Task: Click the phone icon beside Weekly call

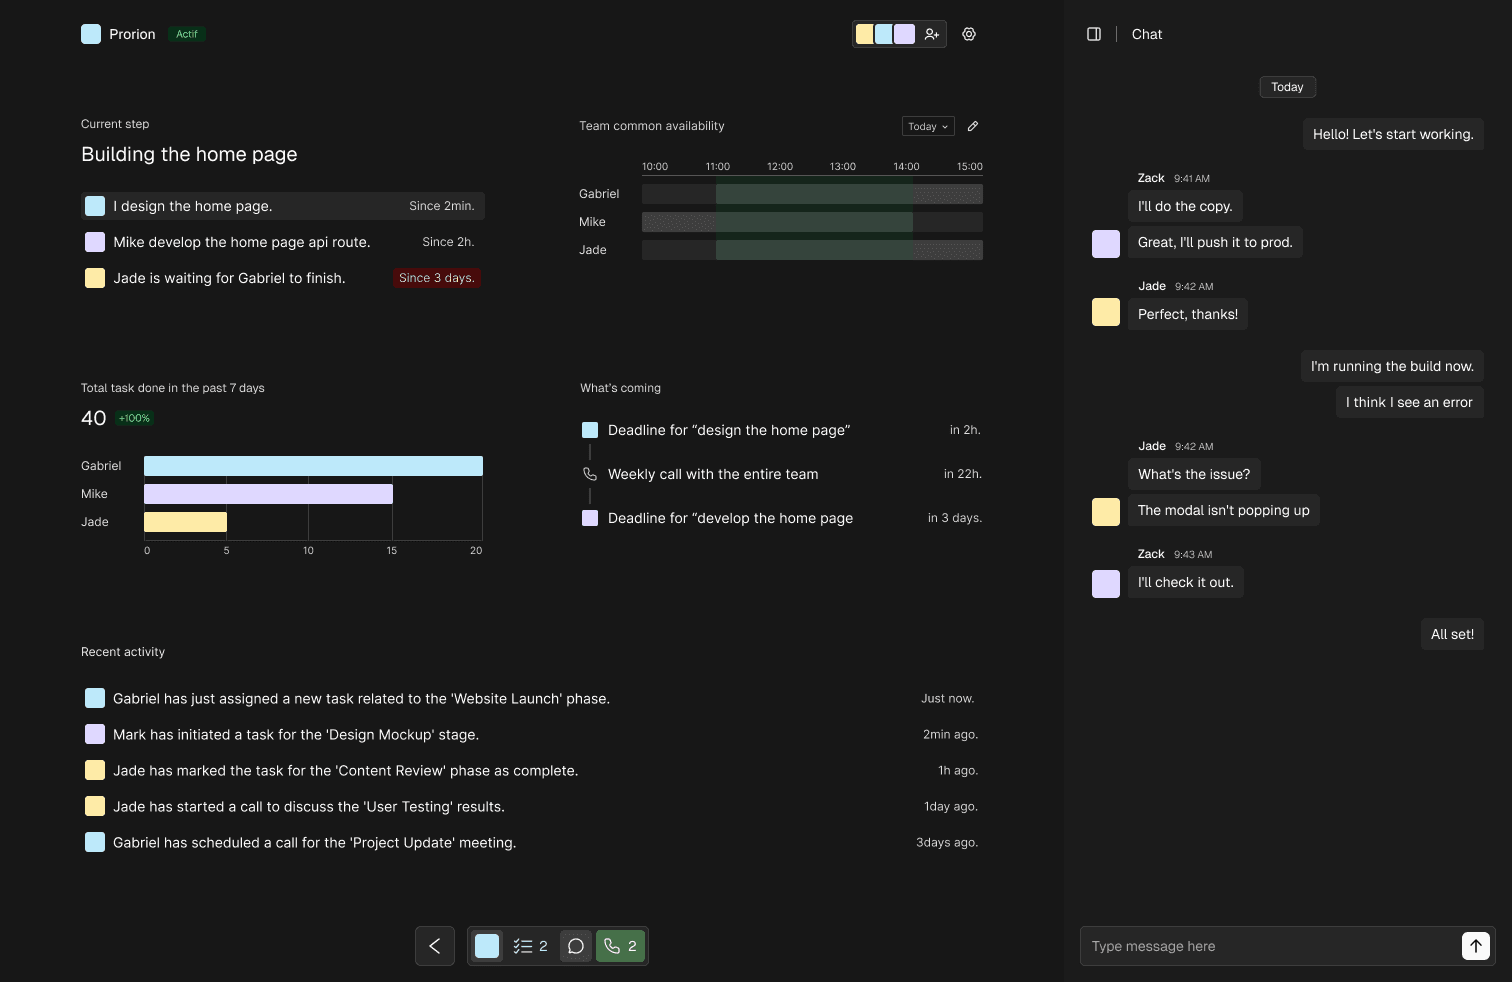Action: click(x=590, y=474)
